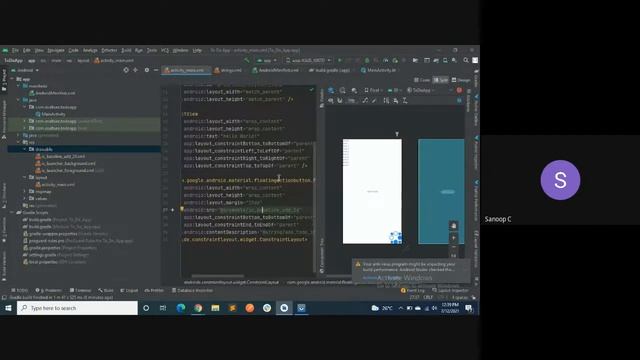The width and height of the screenshot is (640, 360).
Task: Open the Logcat tool window
Action: pyautogui.click(x=129, y=291)
